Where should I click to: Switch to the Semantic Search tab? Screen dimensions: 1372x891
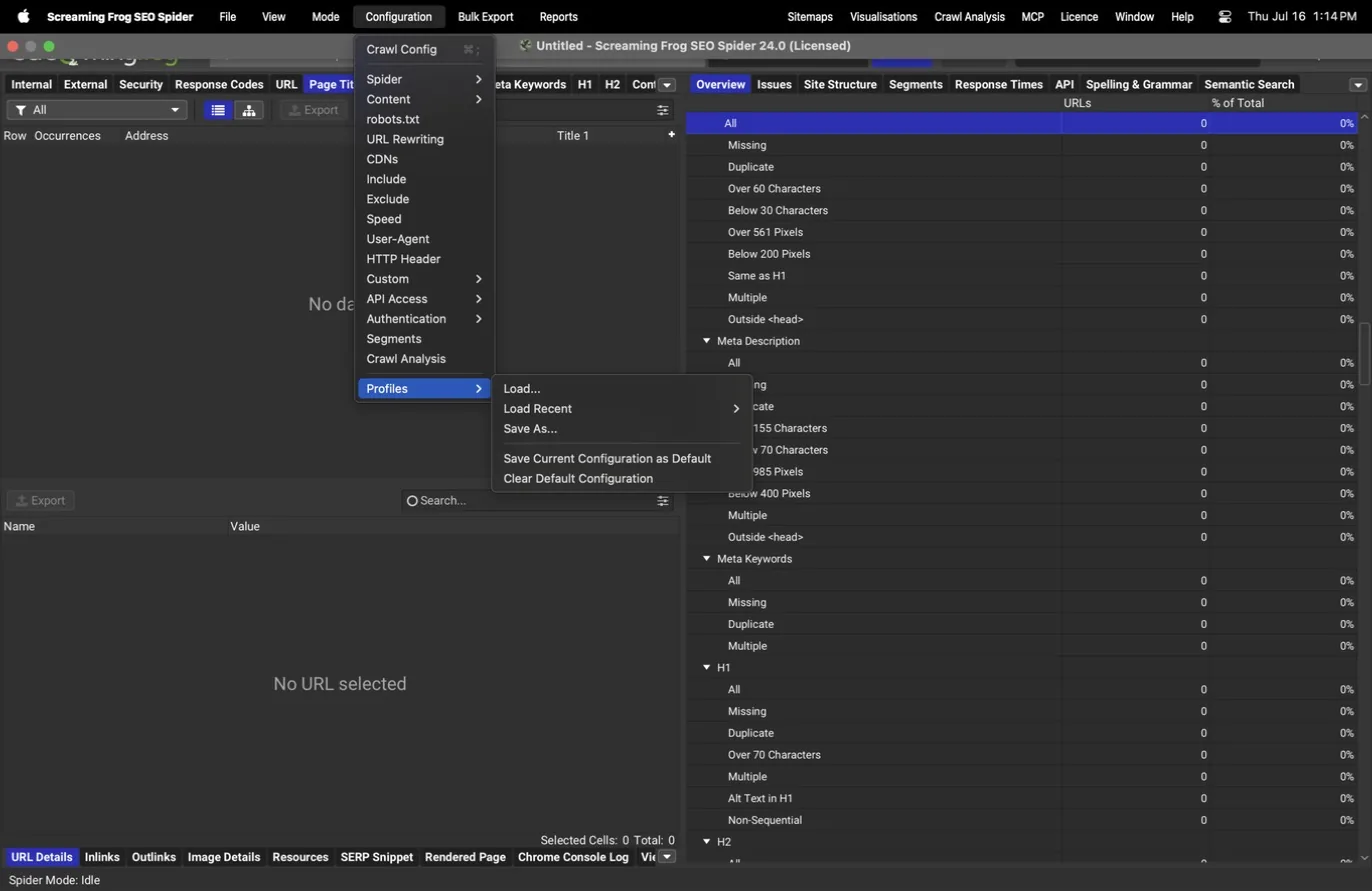point(1249,85)
